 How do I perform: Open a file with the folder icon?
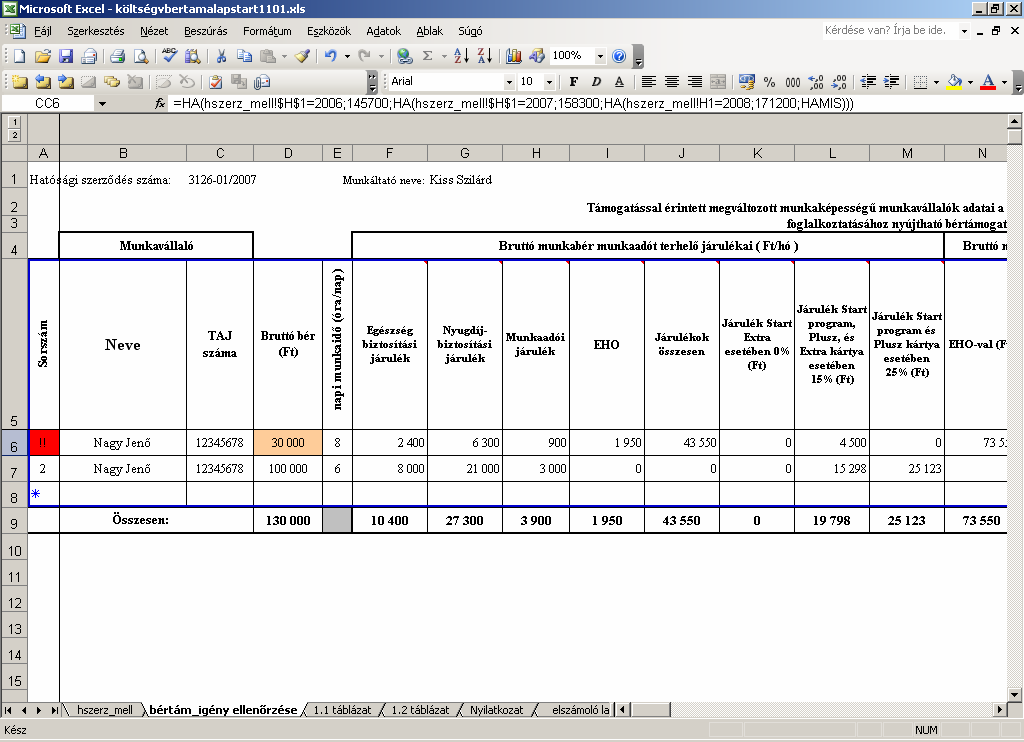click(42, 56)
